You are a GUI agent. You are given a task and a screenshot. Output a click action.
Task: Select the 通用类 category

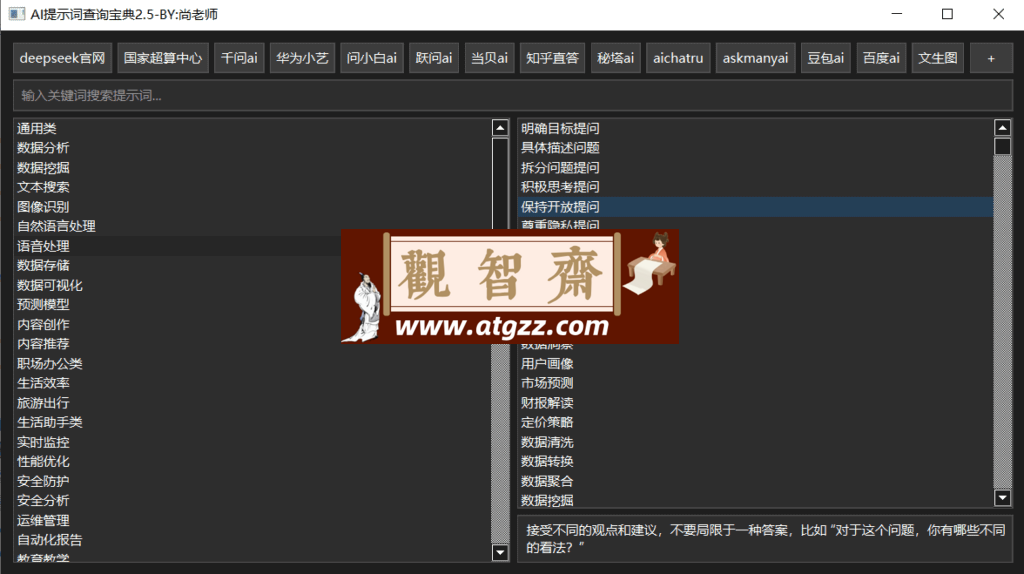(x=252, y=129)
